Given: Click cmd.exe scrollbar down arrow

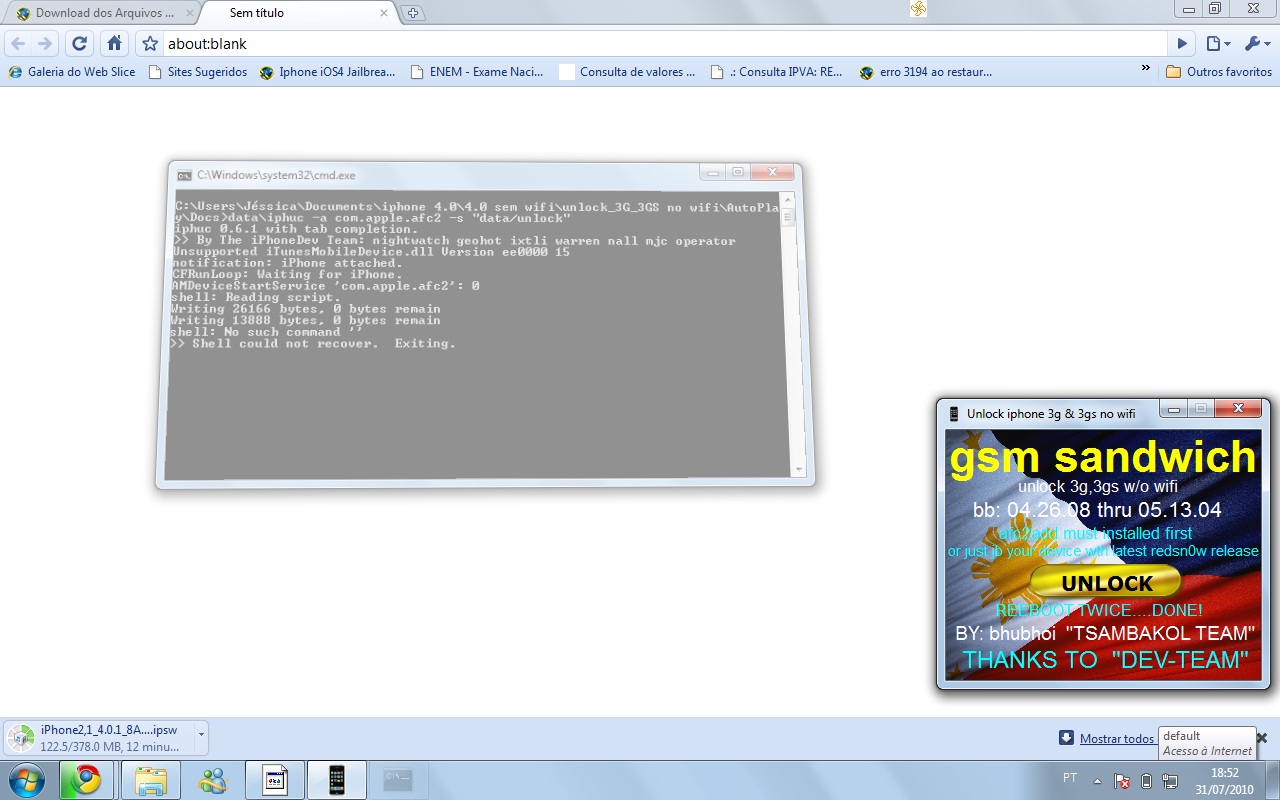Looking at the screenshot, I should (798, 470).
